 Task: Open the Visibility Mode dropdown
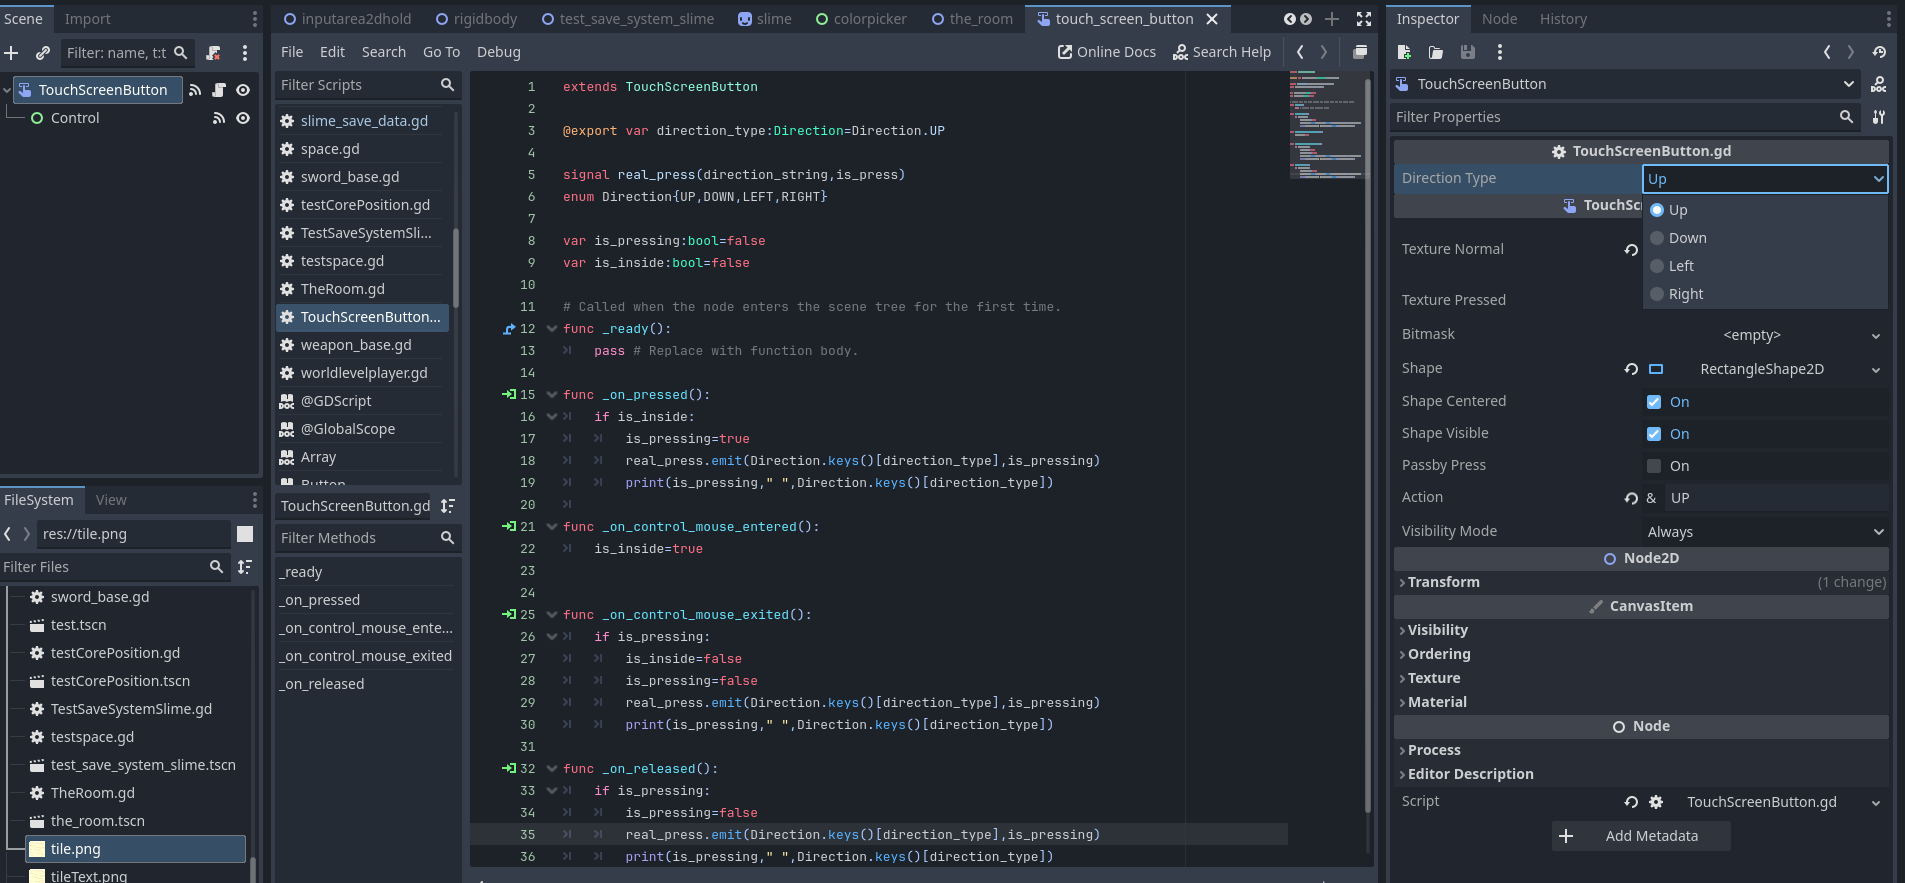[x=1765, y=532]
